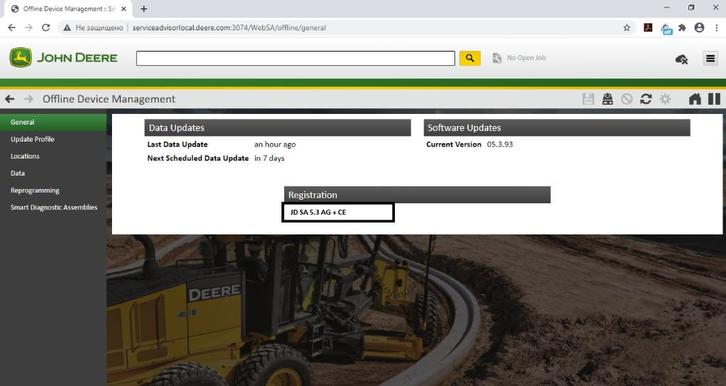Click the No Open Job icon
Viewport: 726px width, 386px height.
(496, 58)
